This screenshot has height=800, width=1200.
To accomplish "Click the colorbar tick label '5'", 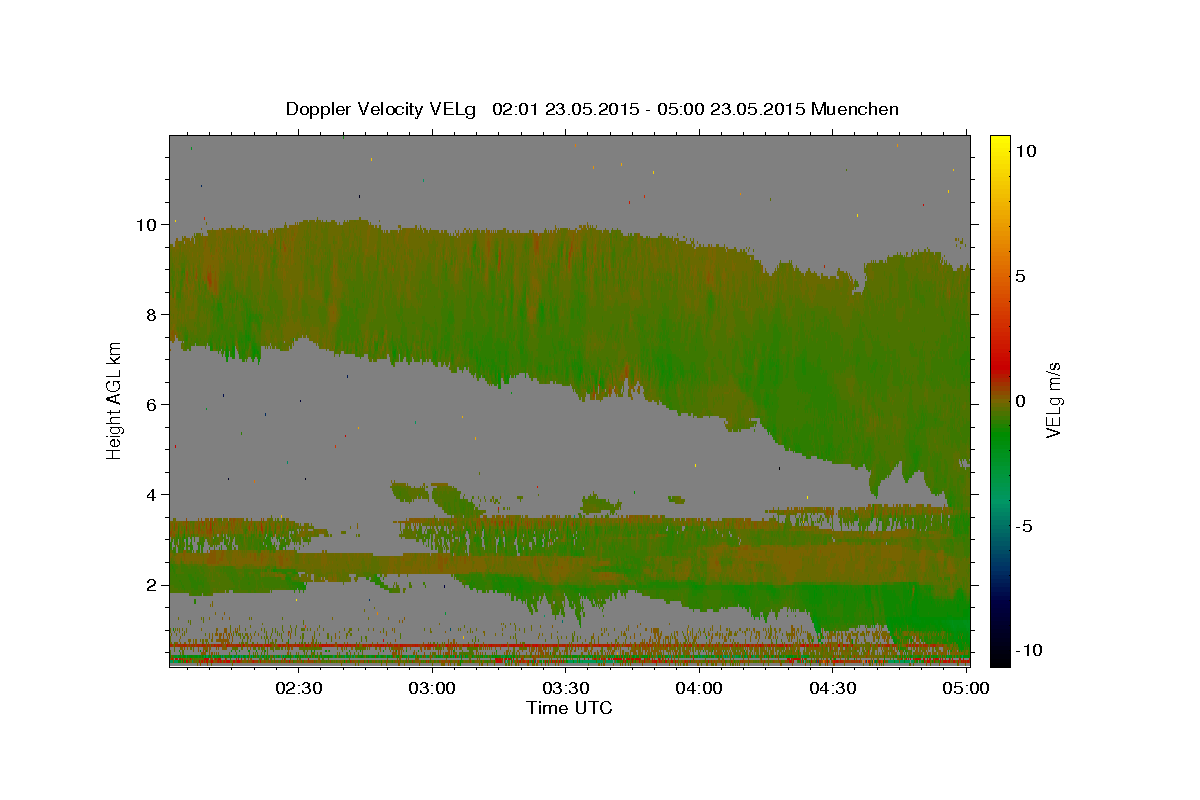I will pyautogui.click(x=1021, y=276).
